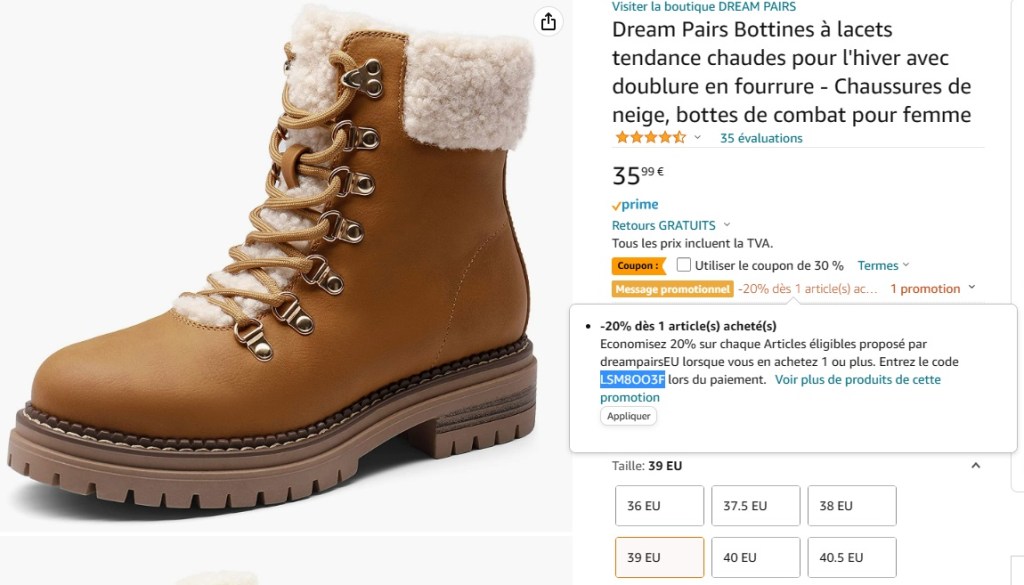The image size is (1024, 585).
Task: Click the star rating icons
Action: click(x=650, y=138)
